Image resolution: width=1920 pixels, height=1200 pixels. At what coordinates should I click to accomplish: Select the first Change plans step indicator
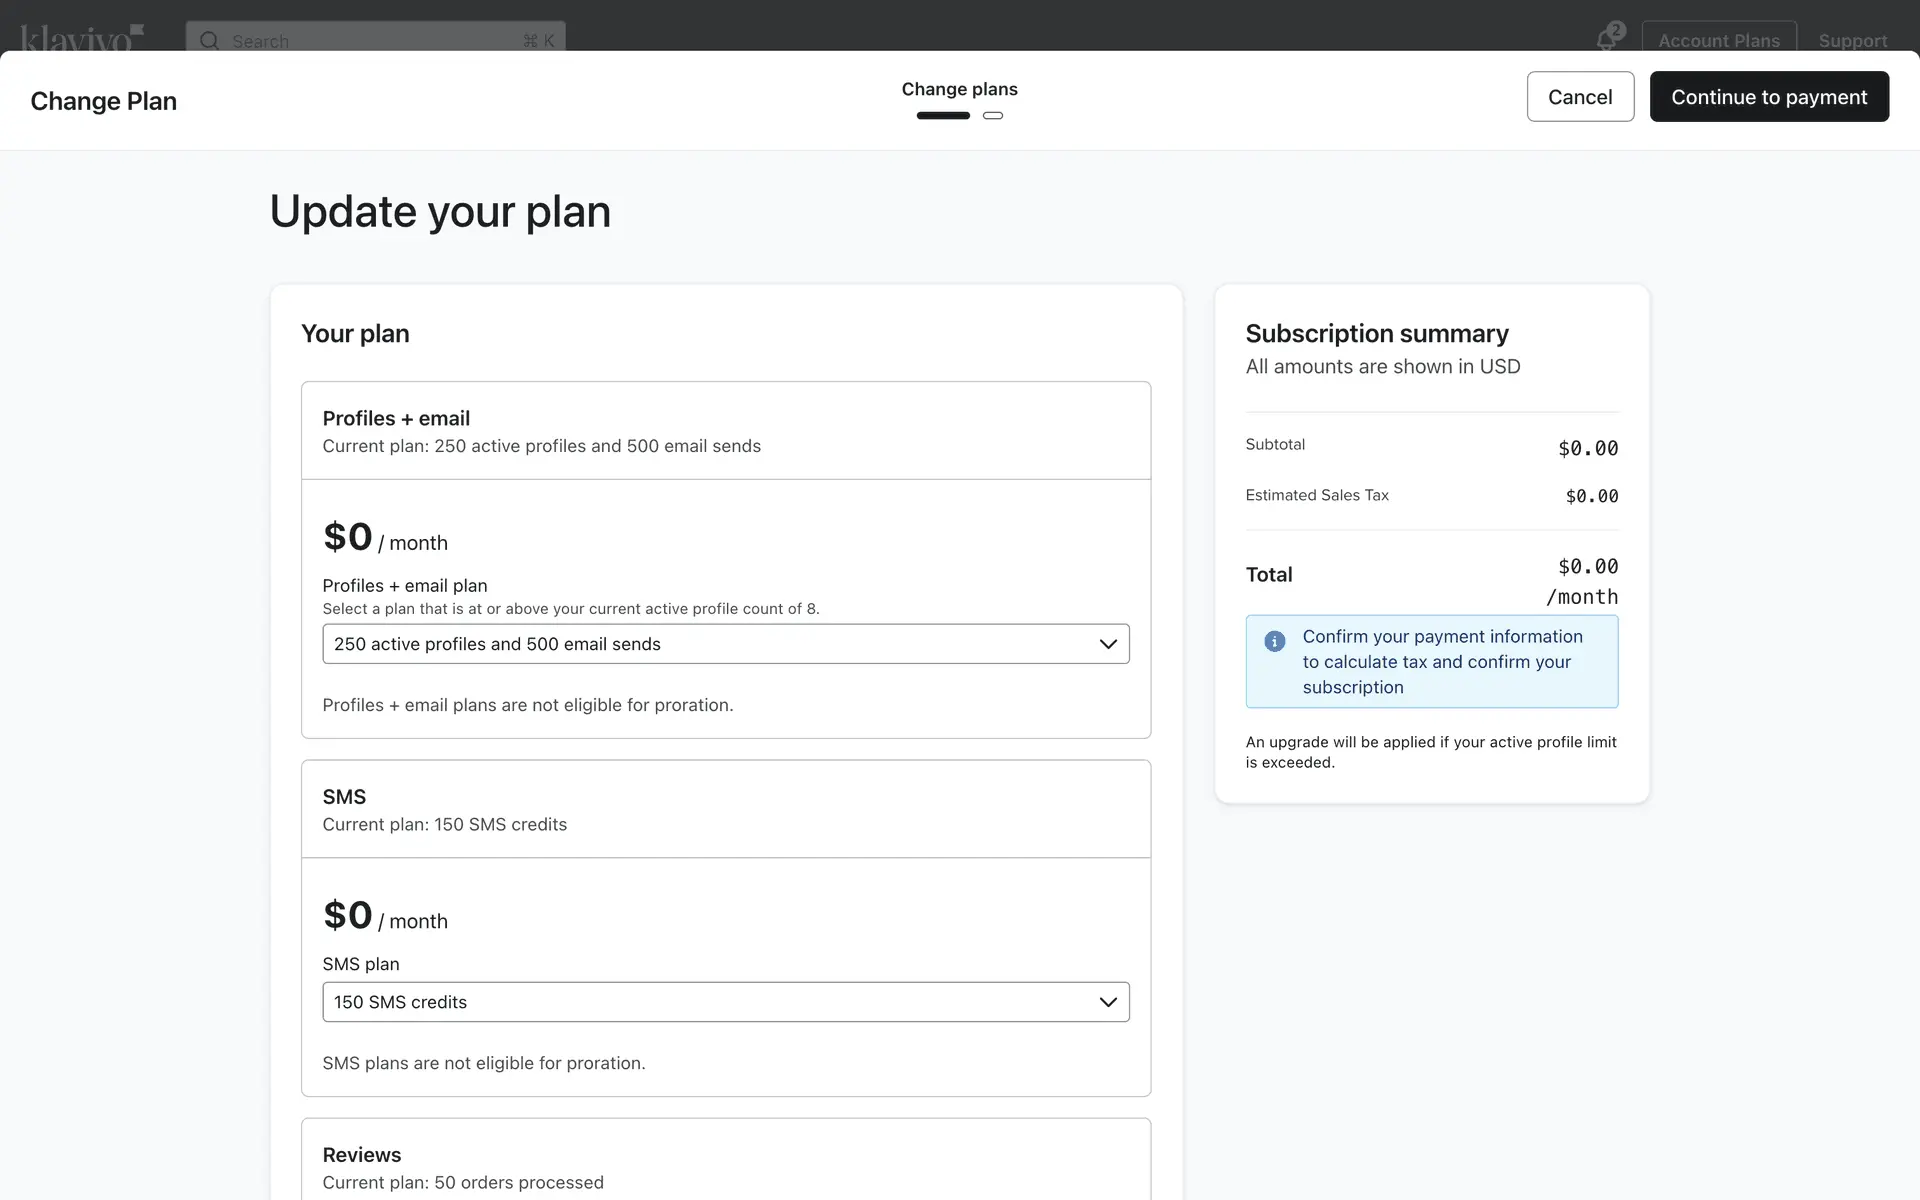[943, 116]
